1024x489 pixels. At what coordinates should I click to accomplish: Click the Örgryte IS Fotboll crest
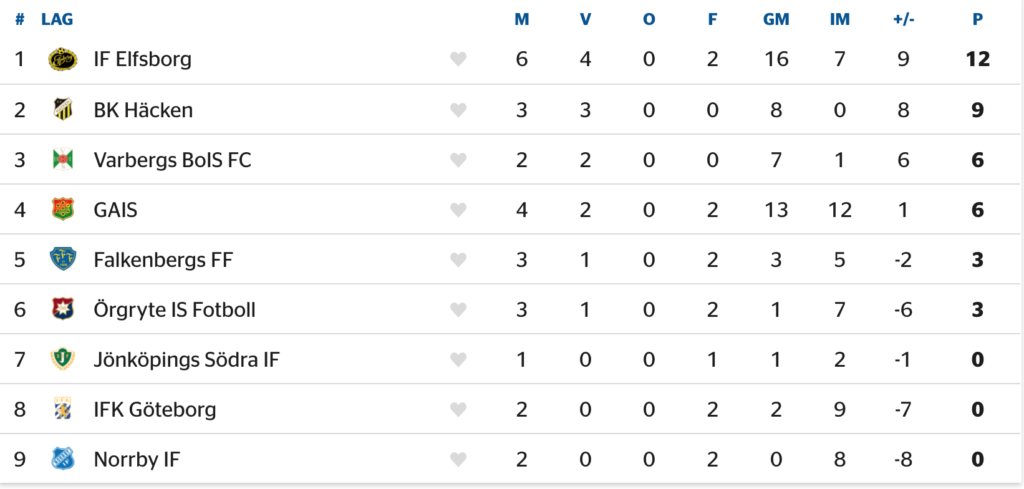(62, 309)
